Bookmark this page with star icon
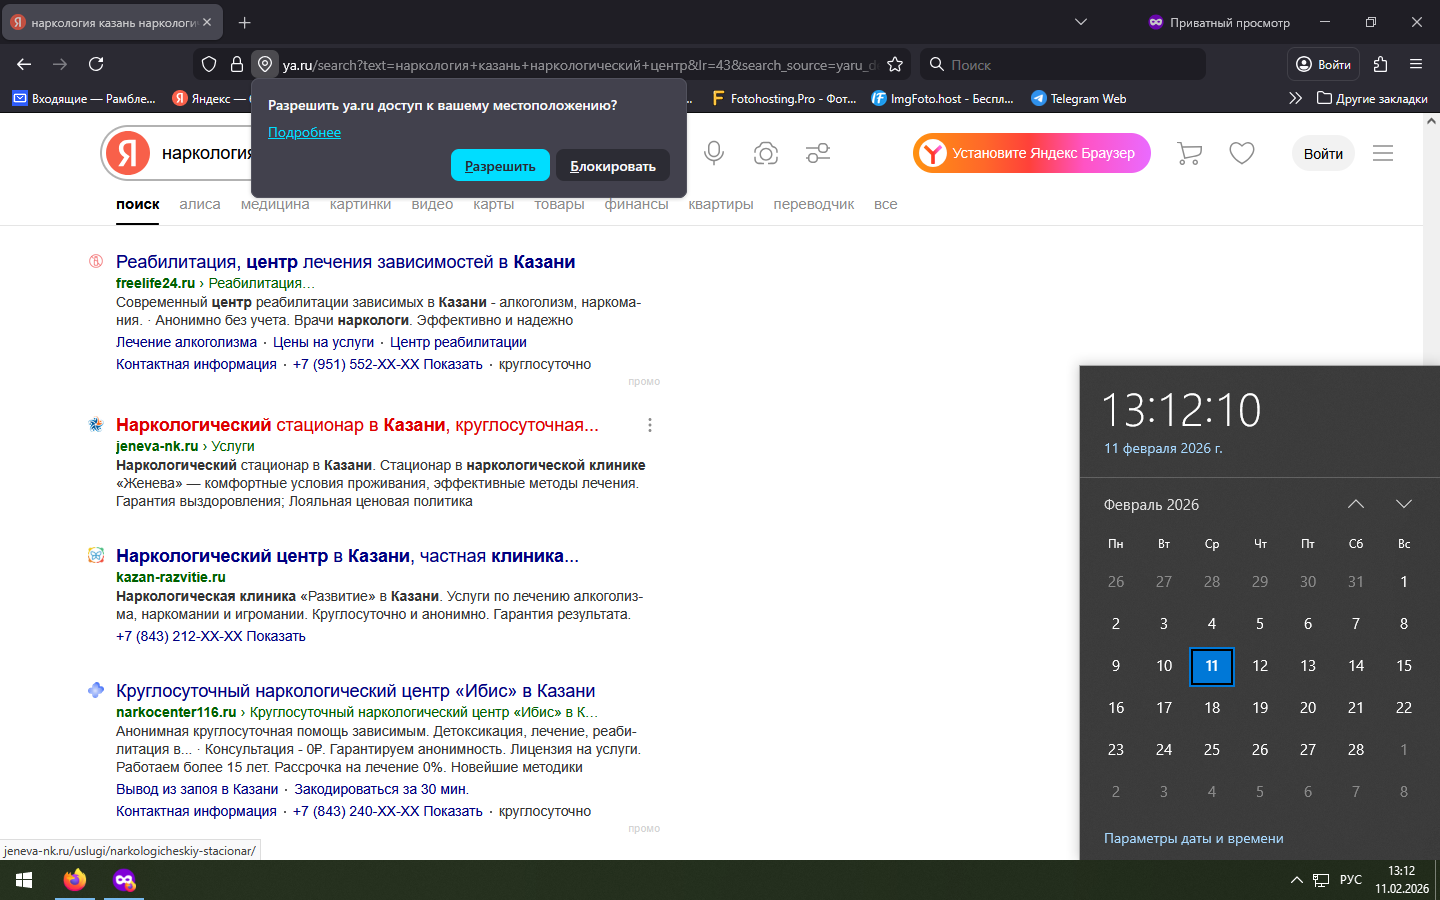 [x=895, y=64]
